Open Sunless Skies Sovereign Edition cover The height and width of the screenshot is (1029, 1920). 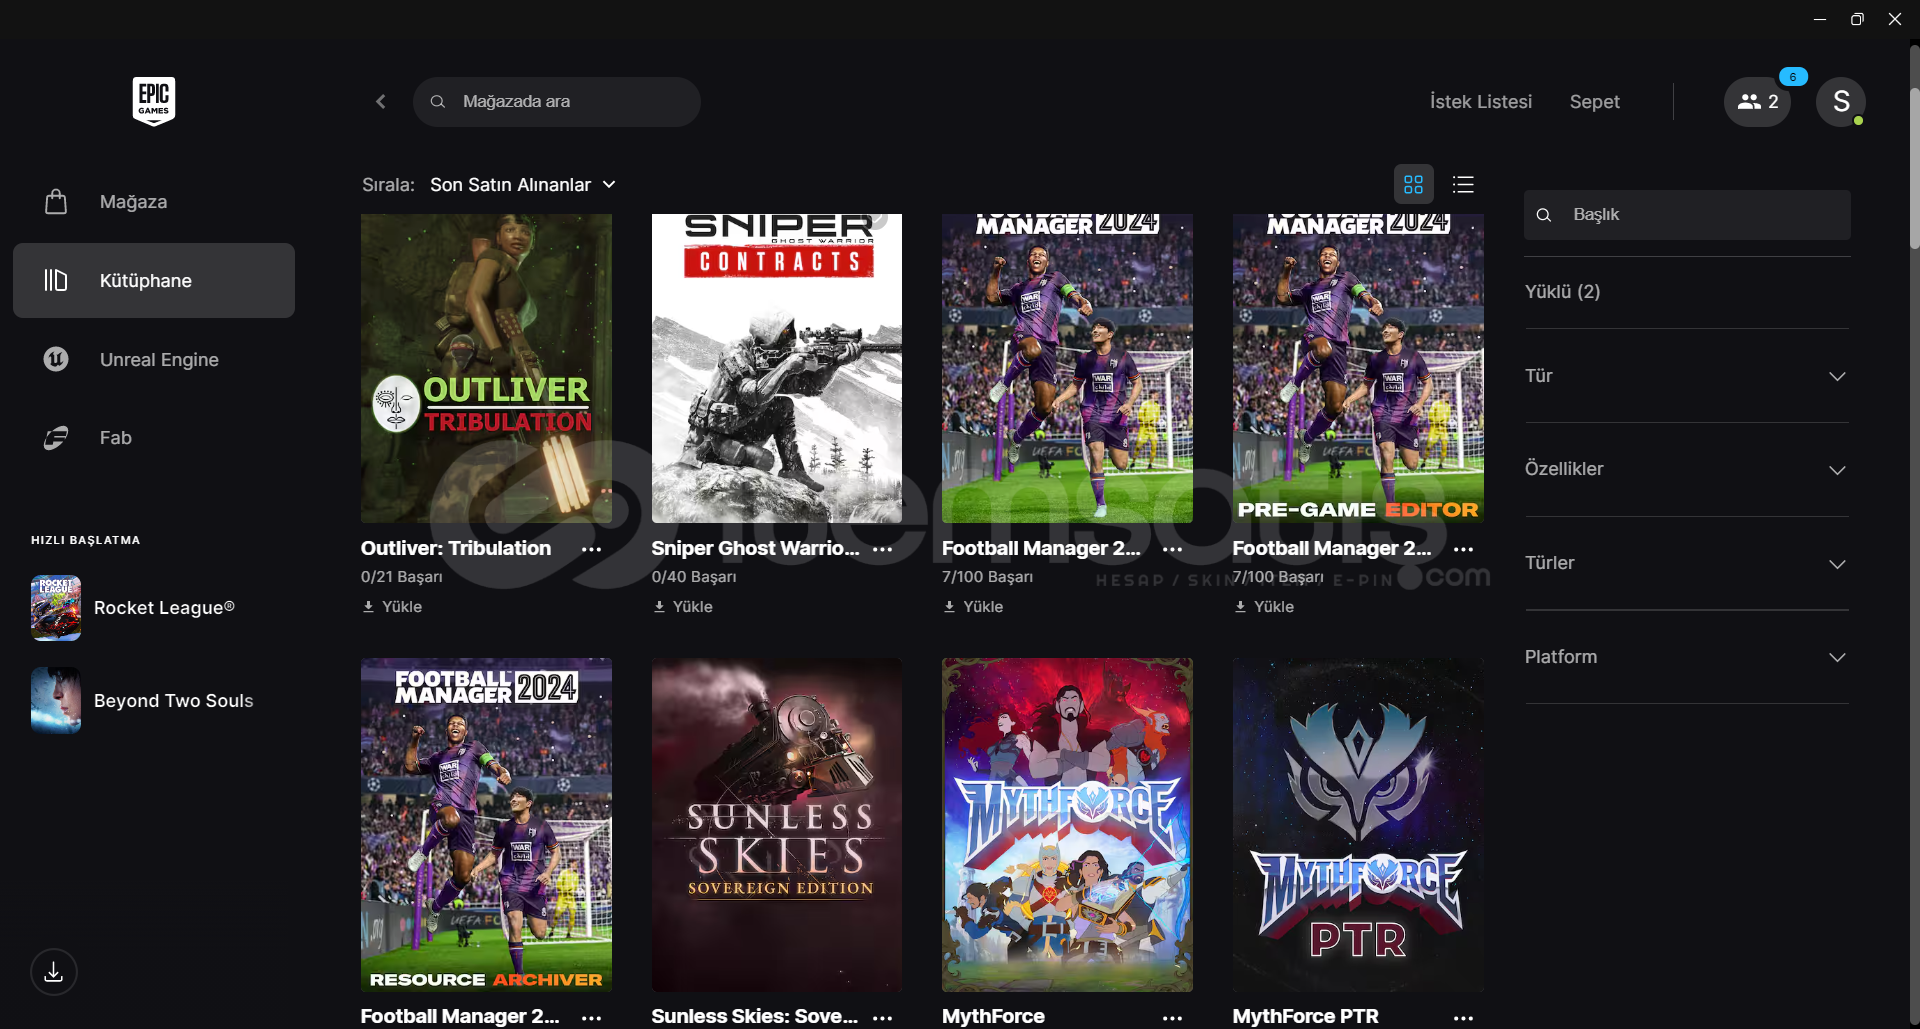(x=777, y=825)
